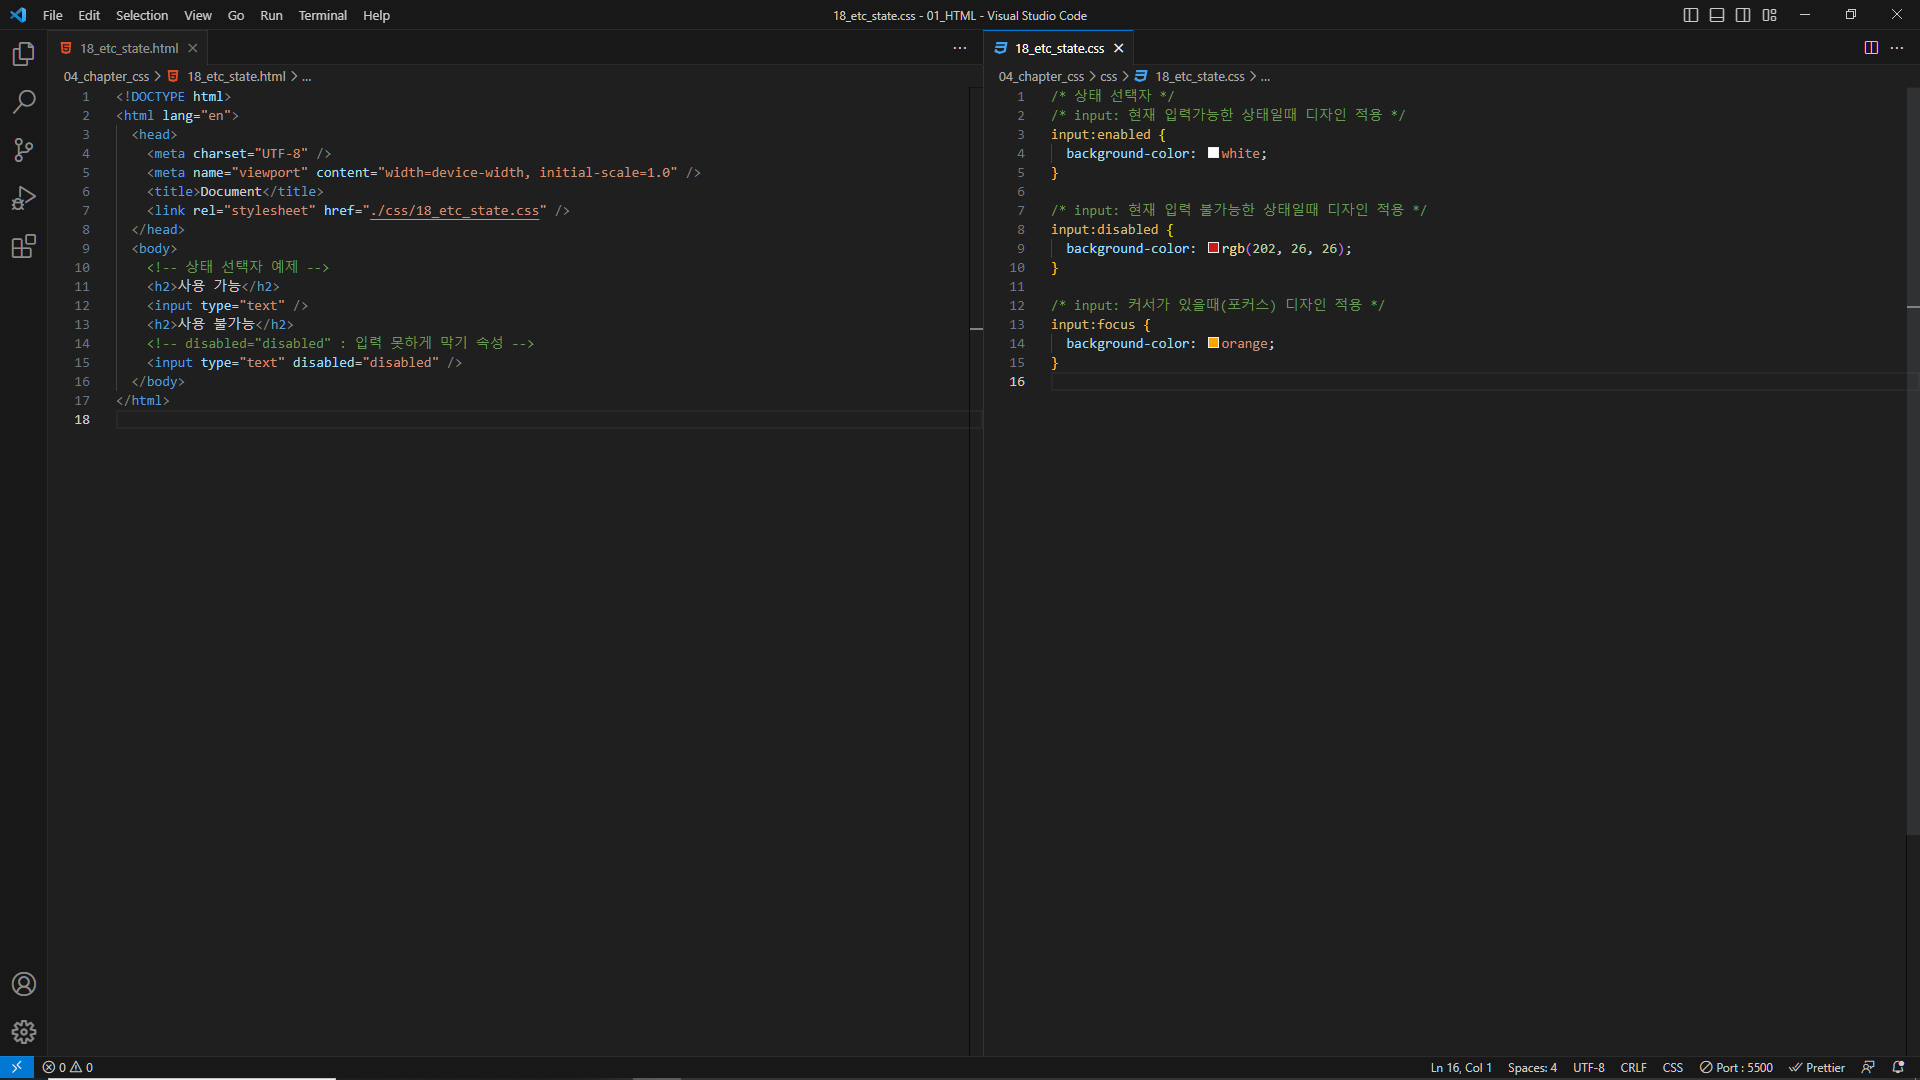Open Spaces: 4 indentation selector
Image resolution: width=1920 pixels, height=1080 pixels.
click(1532, 1067)
